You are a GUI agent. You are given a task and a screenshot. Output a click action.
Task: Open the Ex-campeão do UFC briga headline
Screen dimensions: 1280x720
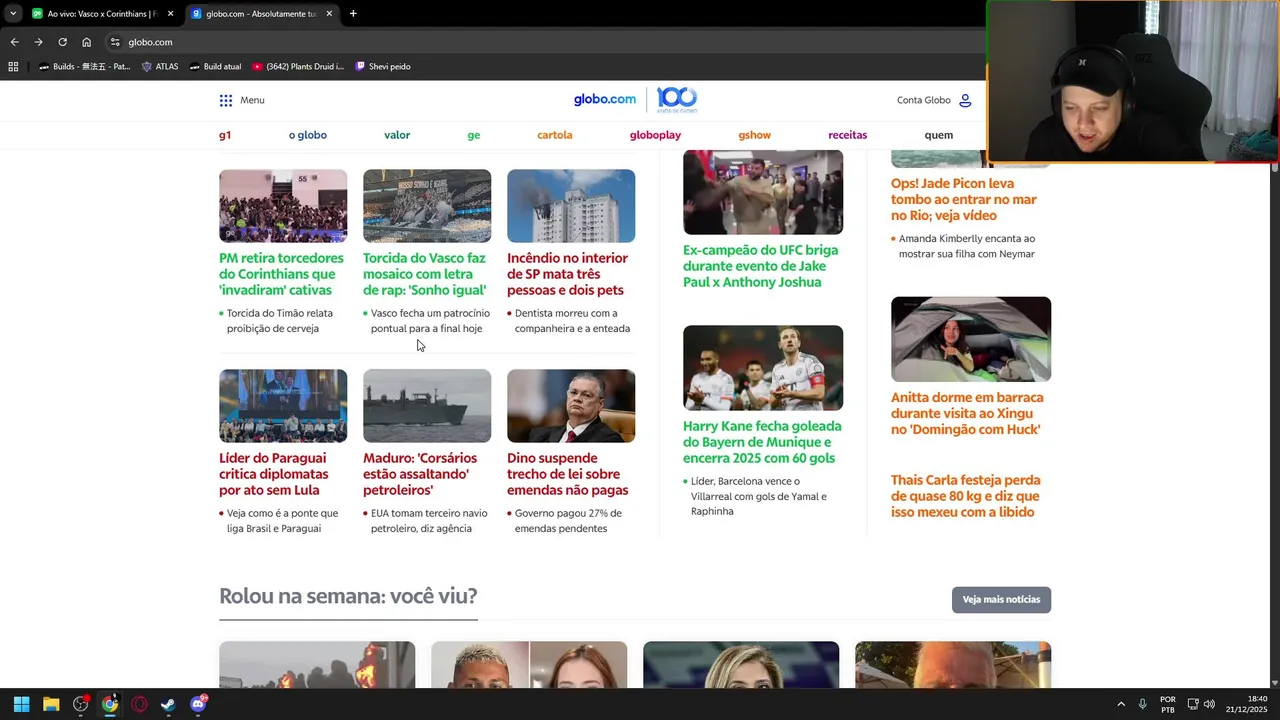click(x=761, y=266)
